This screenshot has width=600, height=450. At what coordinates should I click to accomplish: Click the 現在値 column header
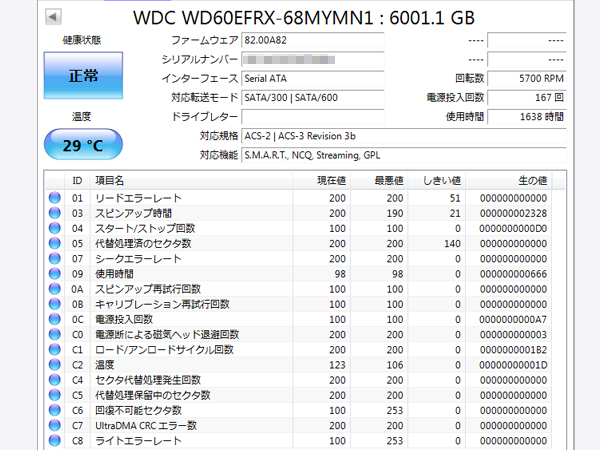coord(322,181)
